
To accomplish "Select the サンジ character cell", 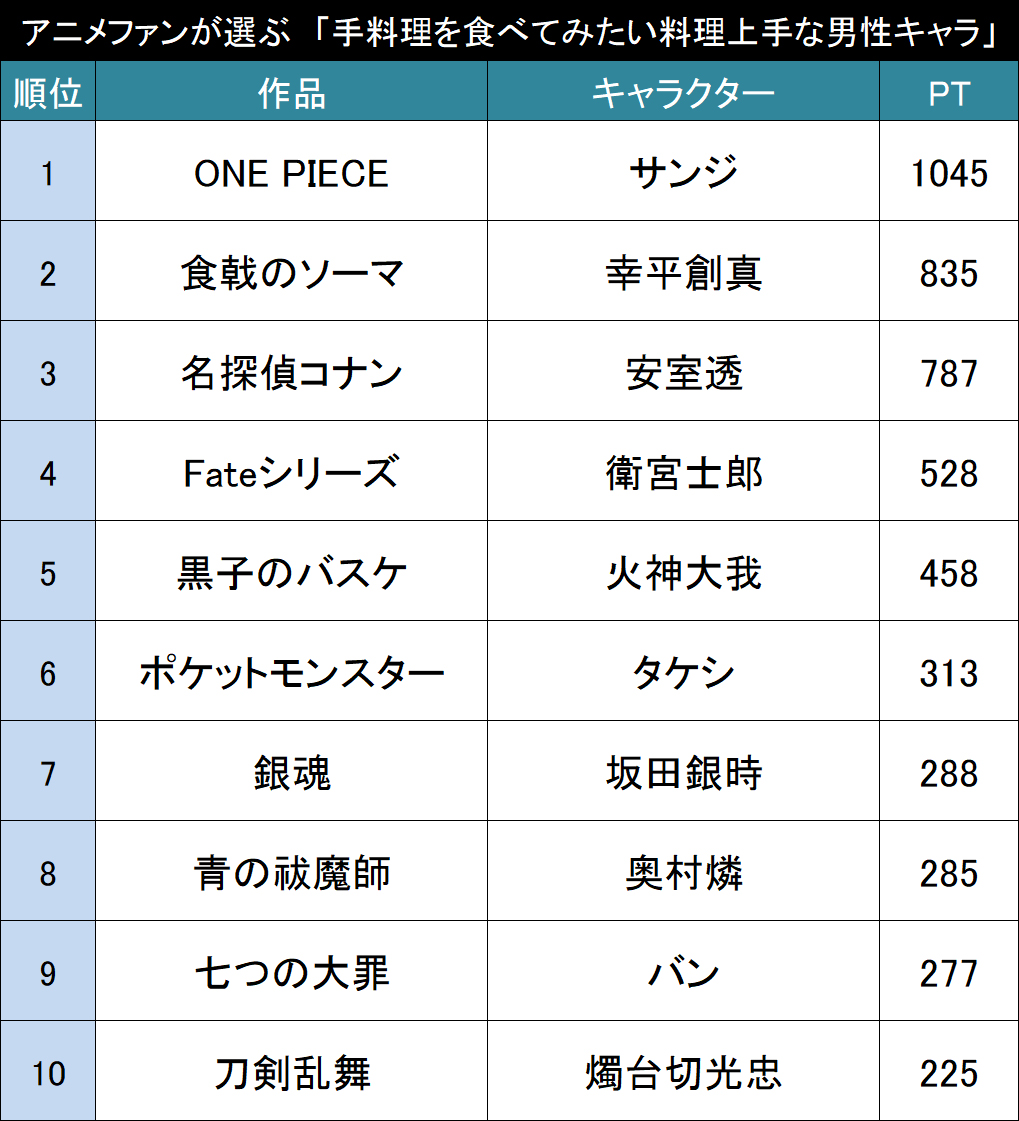I will 684,171.
